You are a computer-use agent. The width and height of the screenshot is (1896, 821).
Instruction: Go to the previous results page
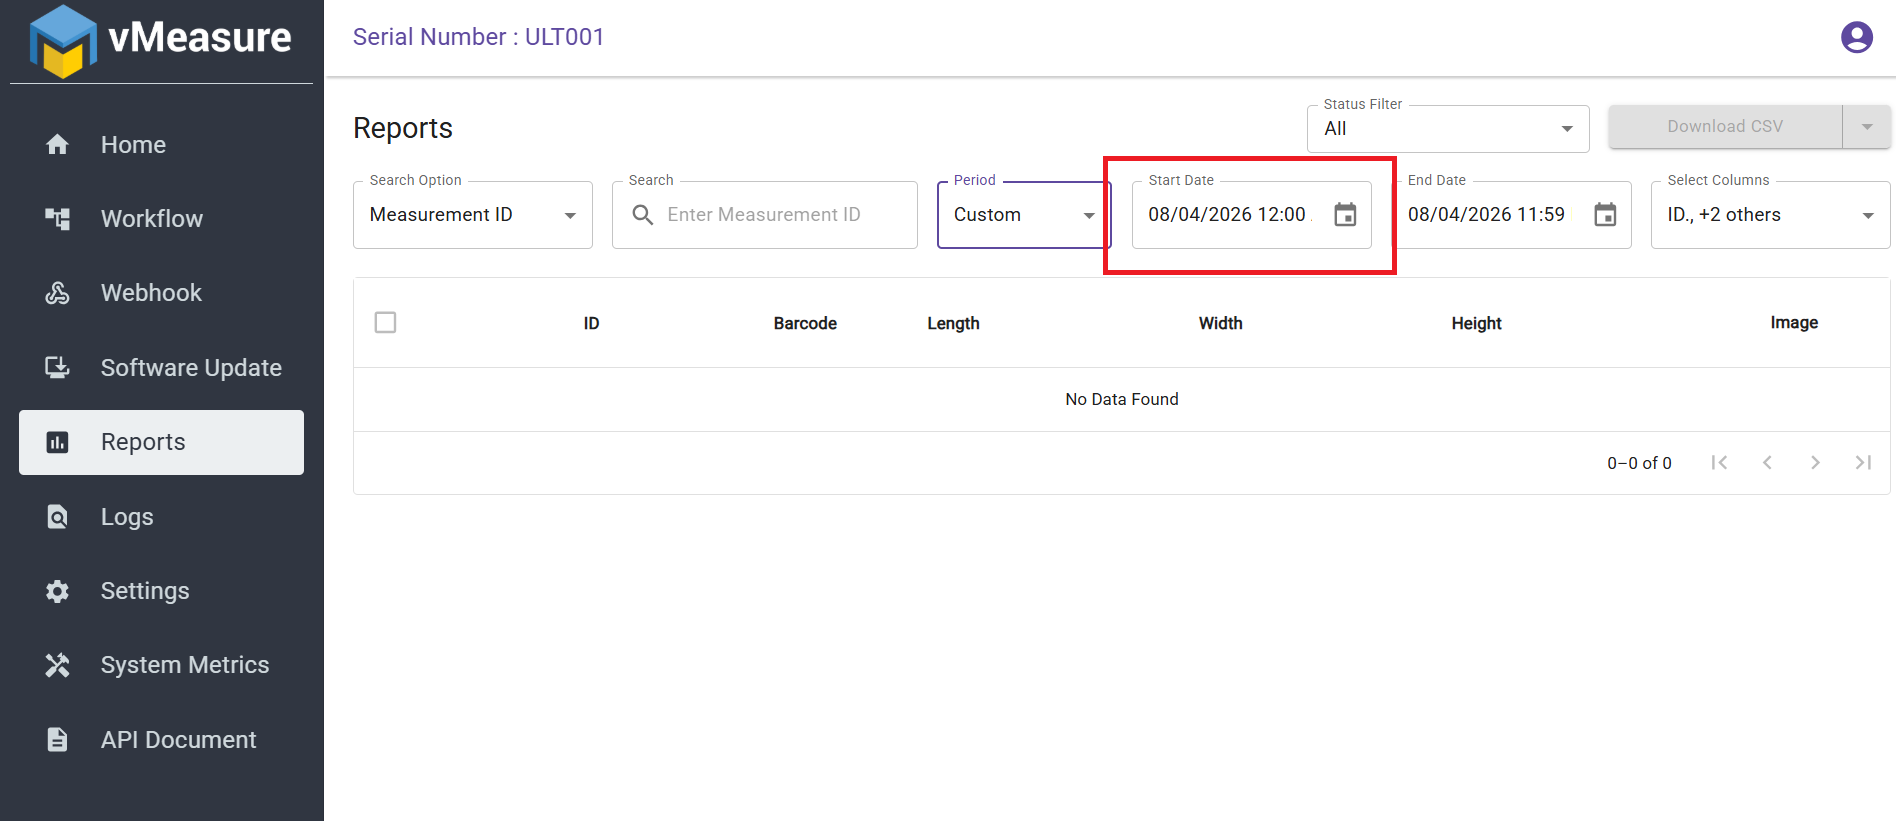pos(1767,462)
